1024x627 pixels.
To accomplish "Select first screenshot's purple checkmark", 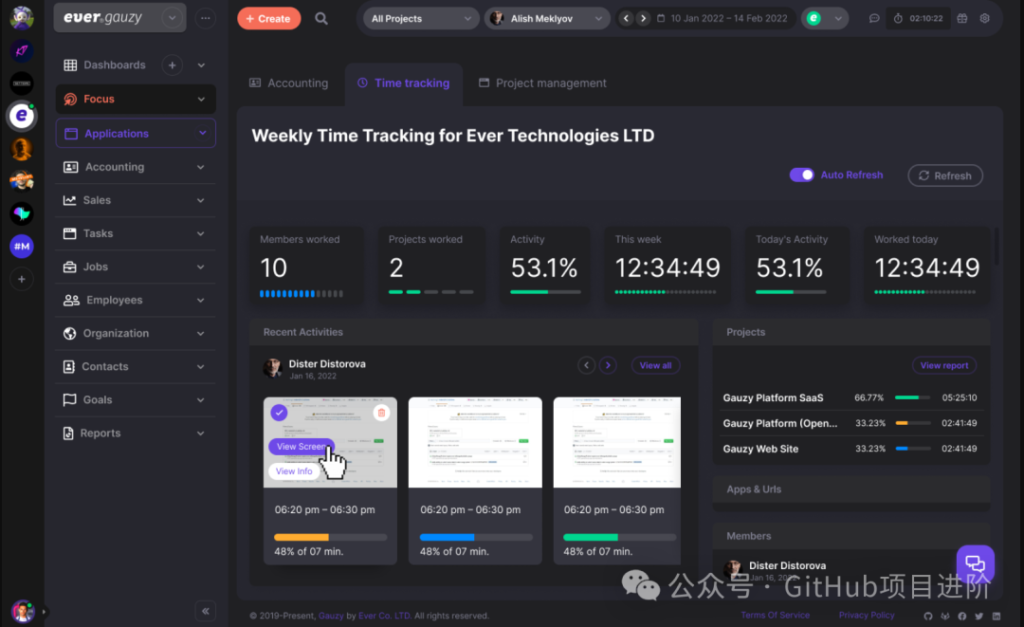I will 279,413.
